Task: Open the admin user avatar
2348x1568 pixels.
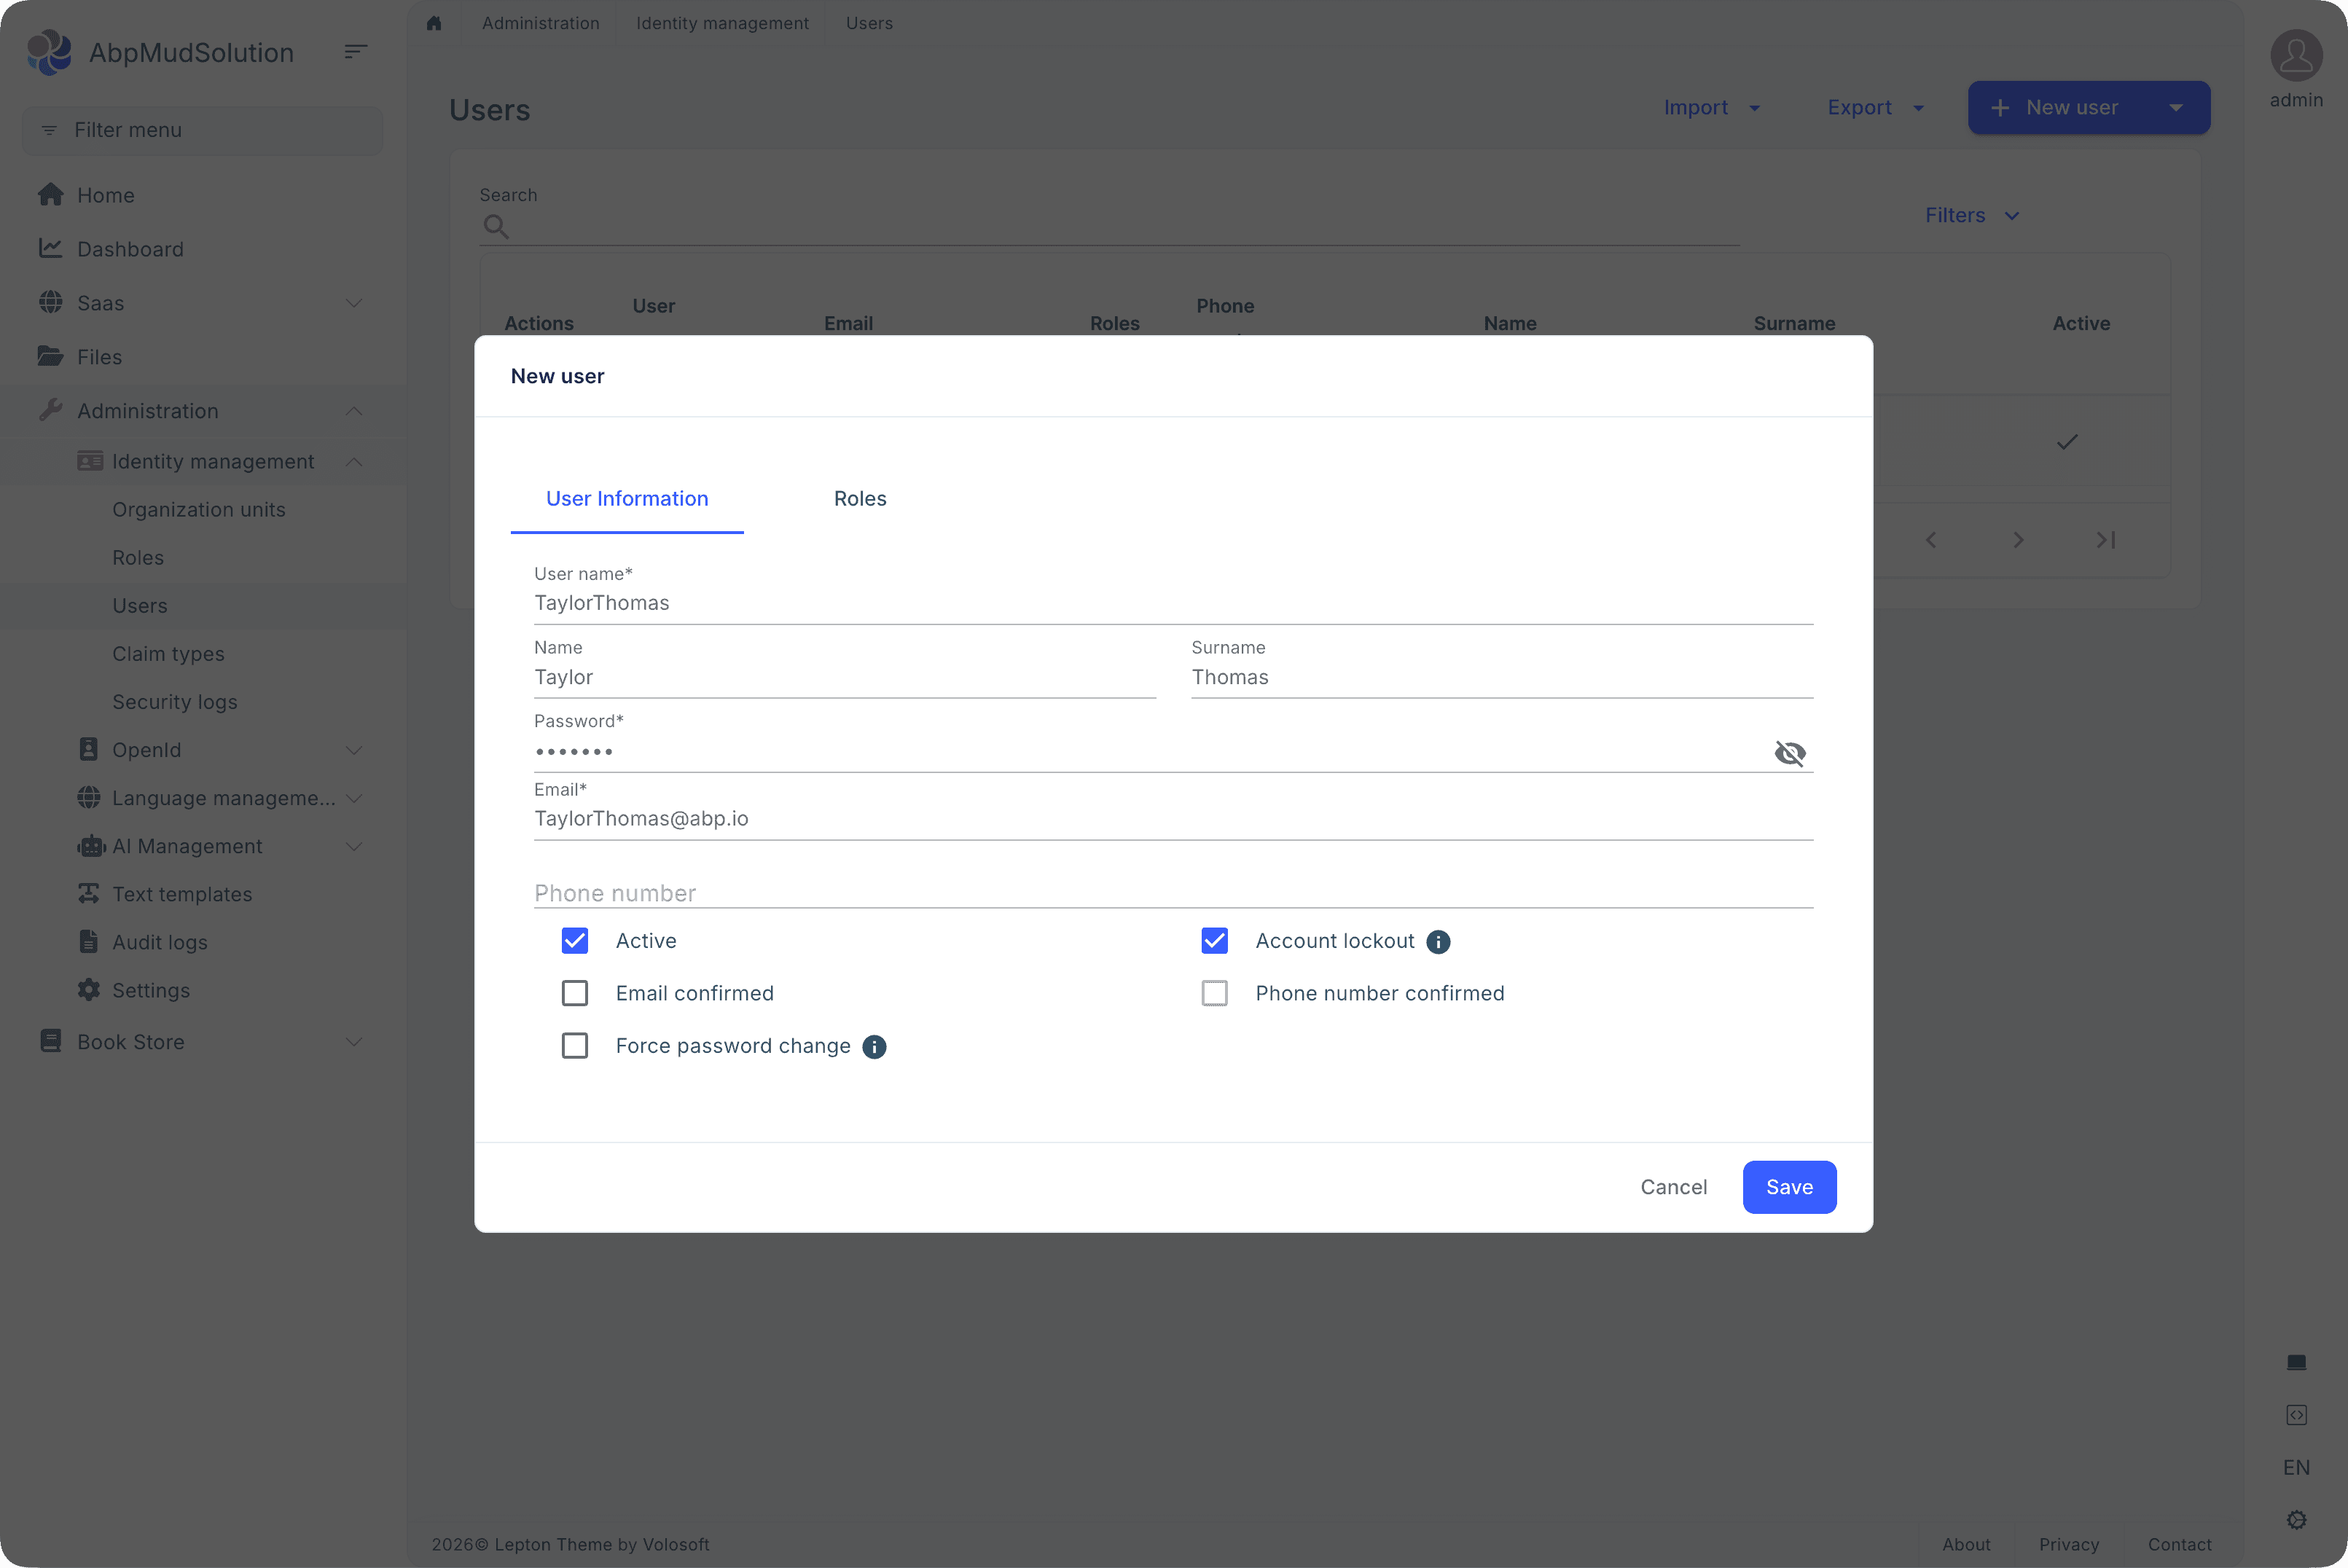Action: click(x=2296, y=55)
